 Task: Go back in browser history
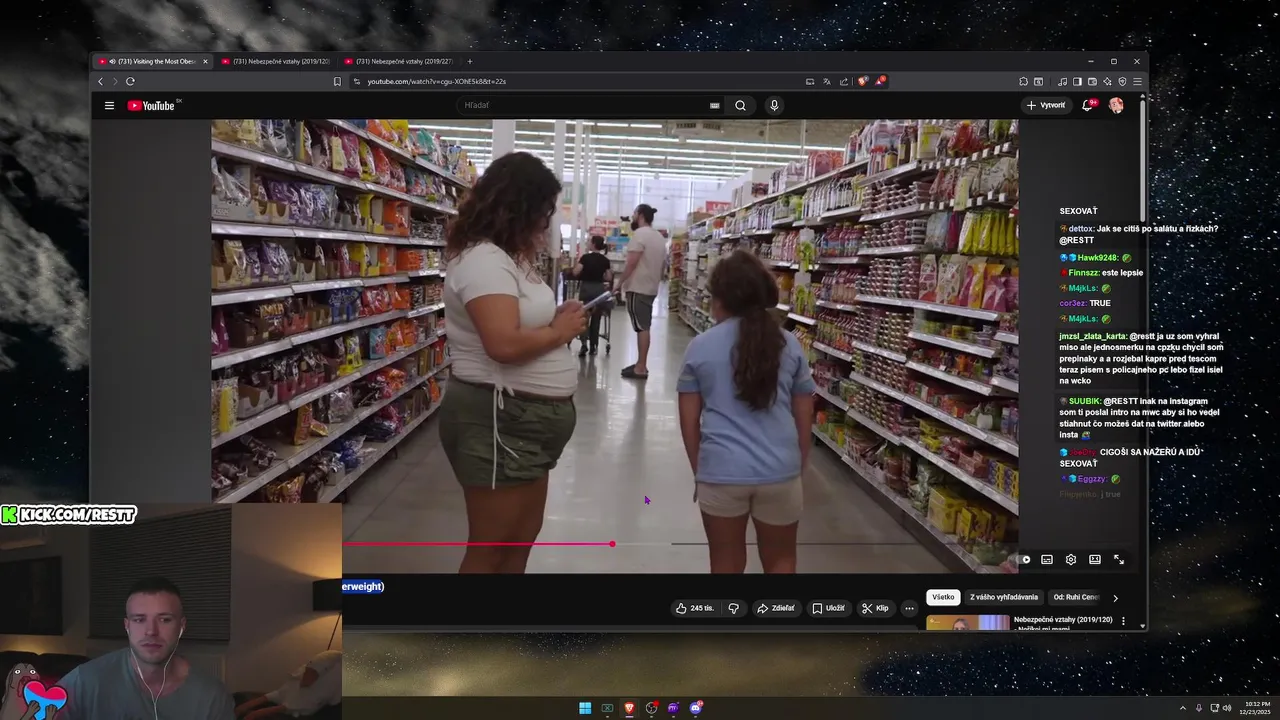100,81
